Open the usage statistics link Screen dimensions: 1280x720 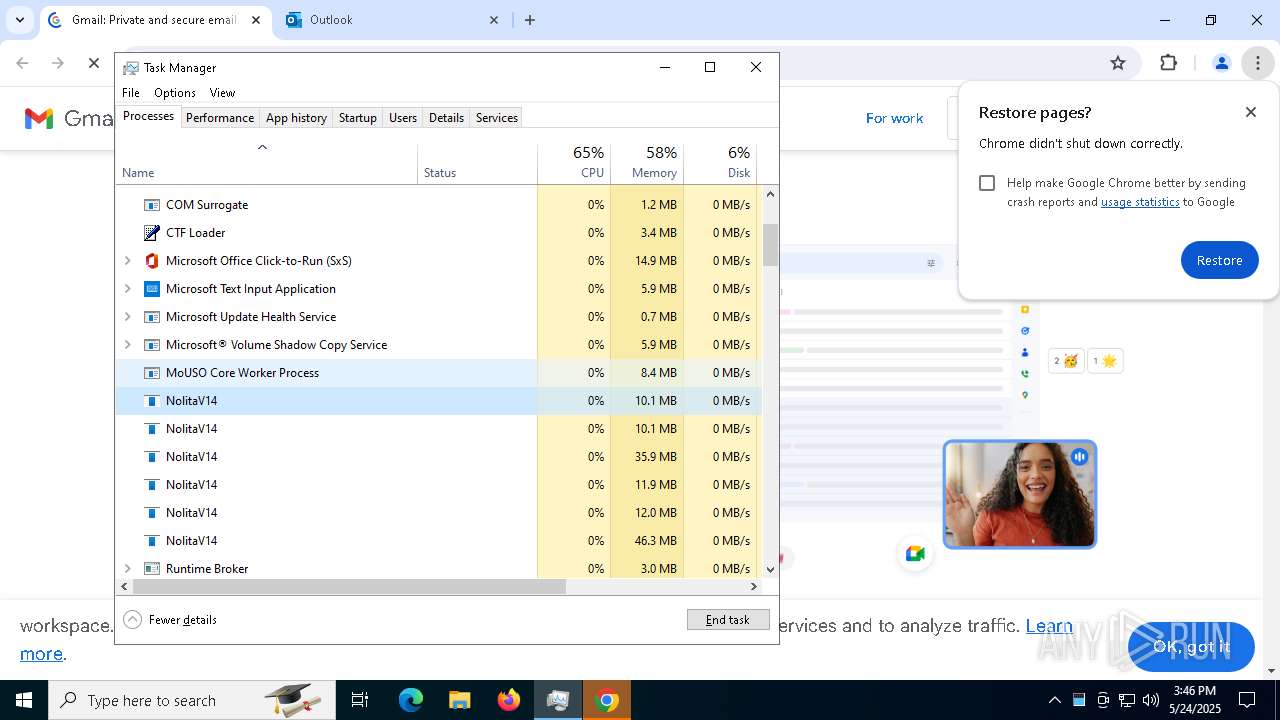coord(1140,202)
